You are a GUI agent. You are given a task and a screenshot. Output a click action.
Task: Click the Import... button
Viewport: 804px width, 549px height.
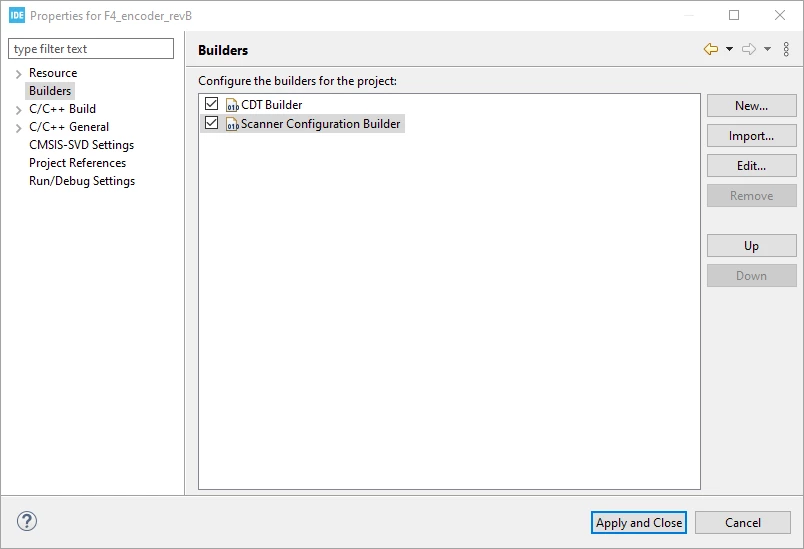click(x=752, y=136)
